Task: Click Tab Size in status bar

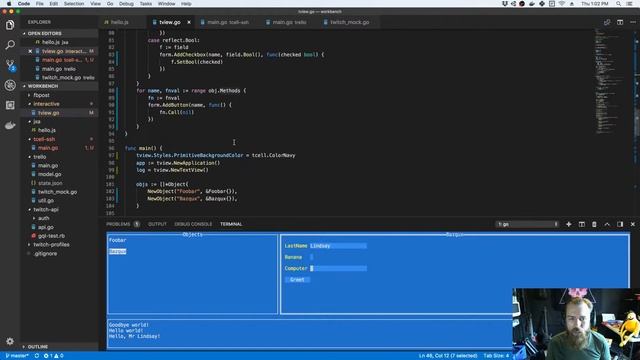Action: point(496,356)
